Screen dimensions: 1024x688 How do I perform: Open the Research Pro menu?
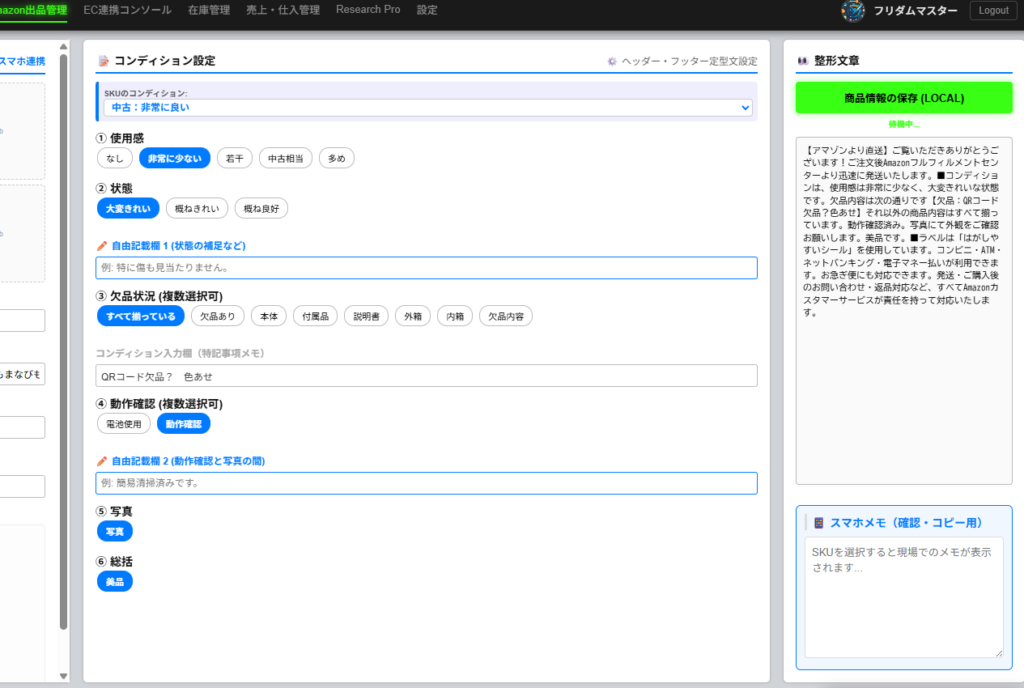(368, 10)
